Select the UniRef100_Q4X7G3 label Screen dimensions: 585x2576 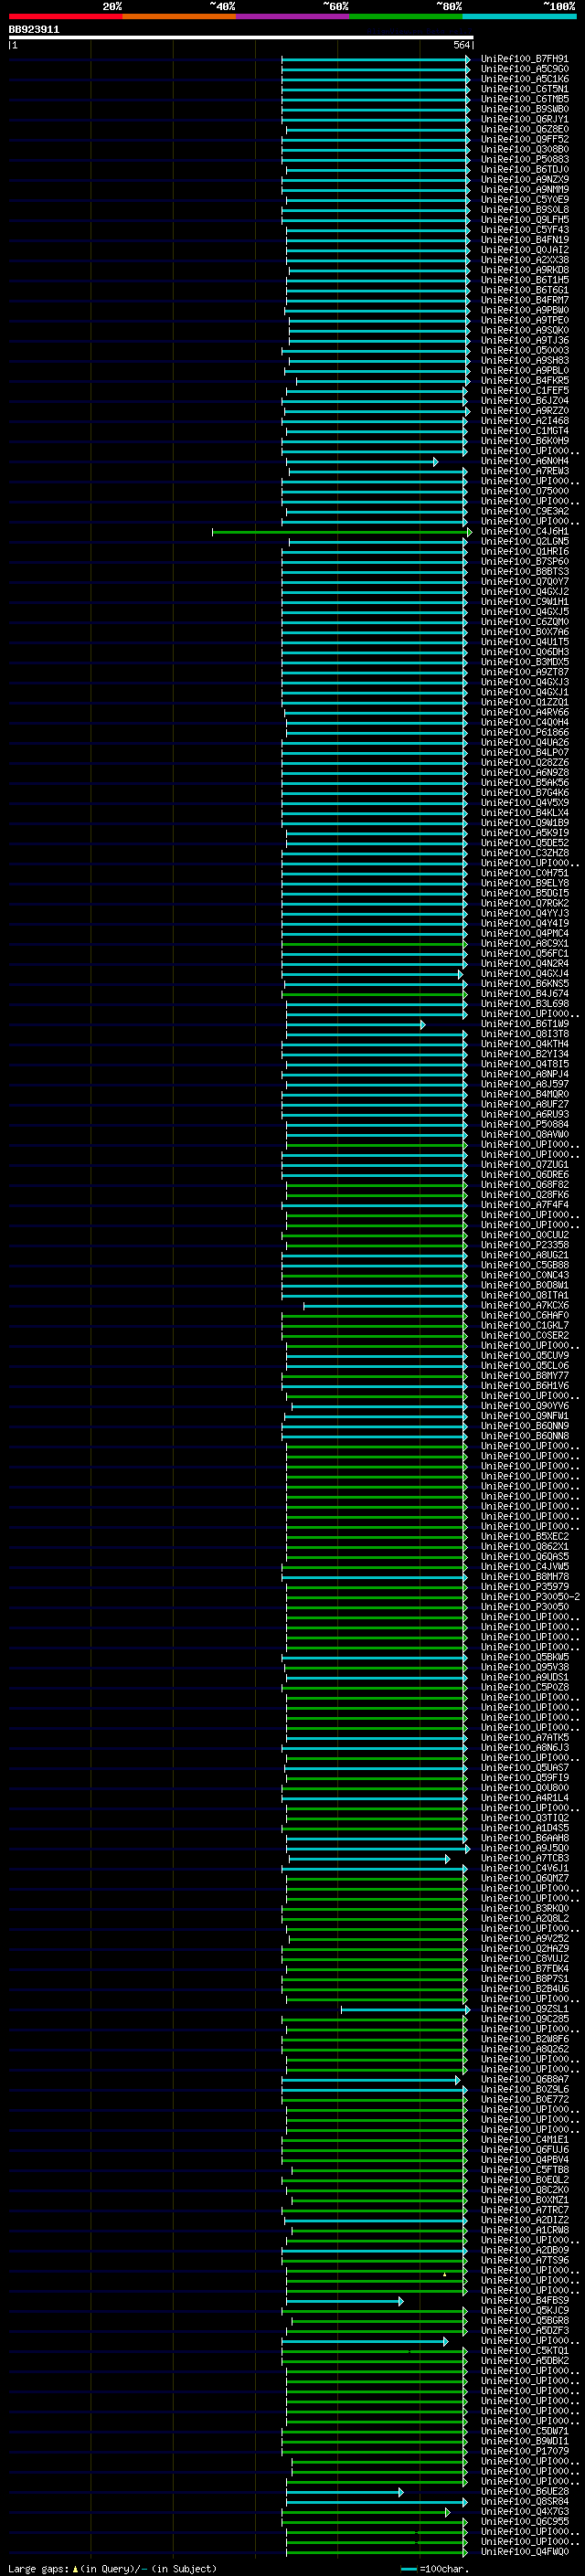(524, 2513)
